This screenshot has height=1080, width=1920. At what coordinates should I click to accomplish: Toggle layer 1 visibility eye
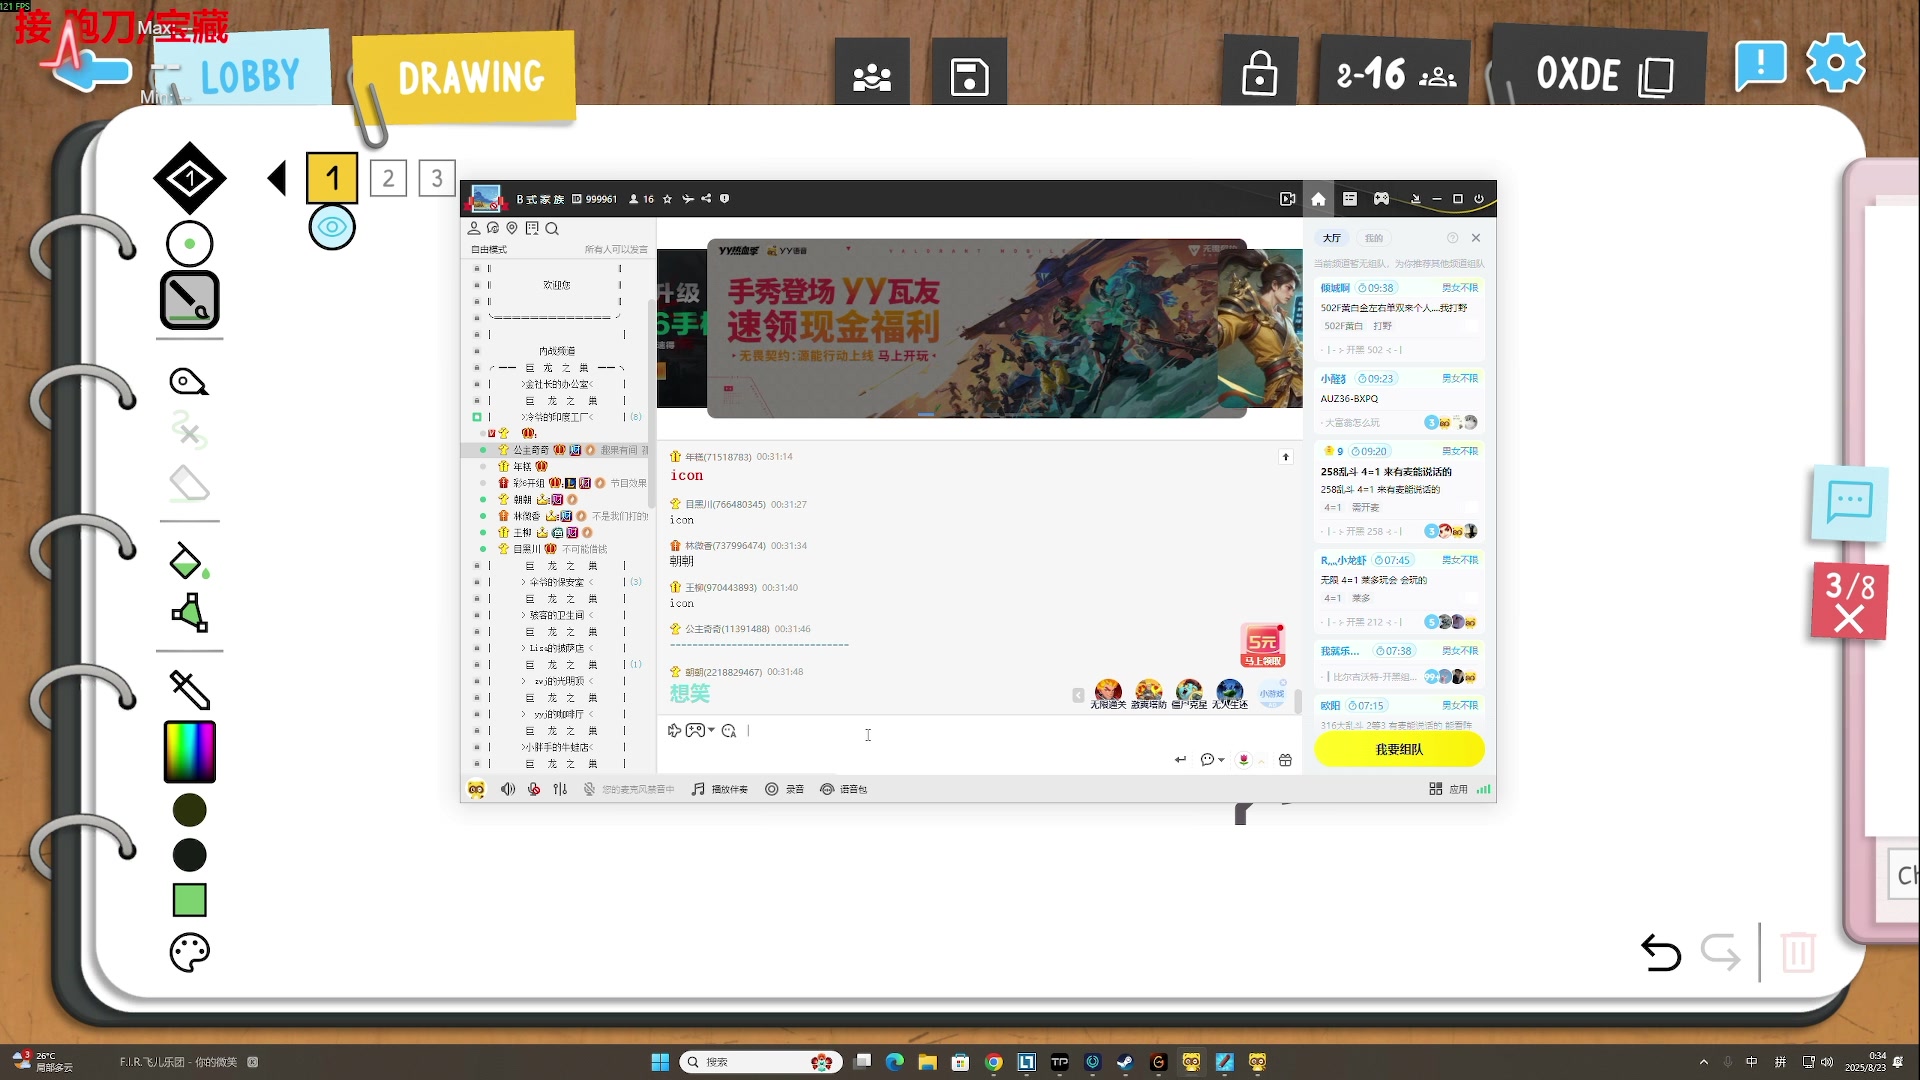pyautogui.click(x=332, y=228)
